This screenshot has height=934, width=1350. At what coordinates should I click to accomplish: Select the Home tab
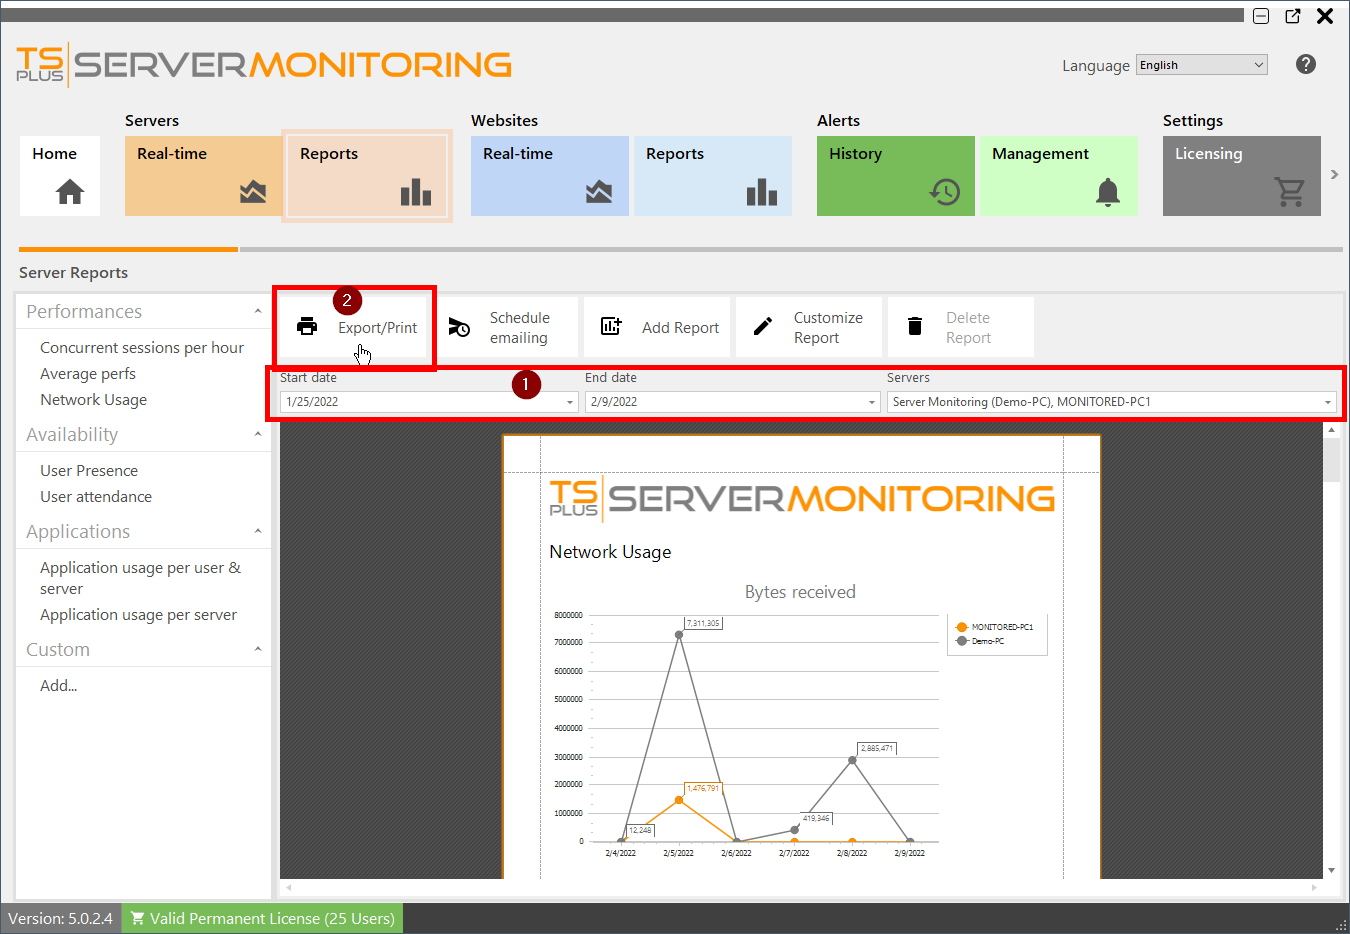(x=59, y=176)
